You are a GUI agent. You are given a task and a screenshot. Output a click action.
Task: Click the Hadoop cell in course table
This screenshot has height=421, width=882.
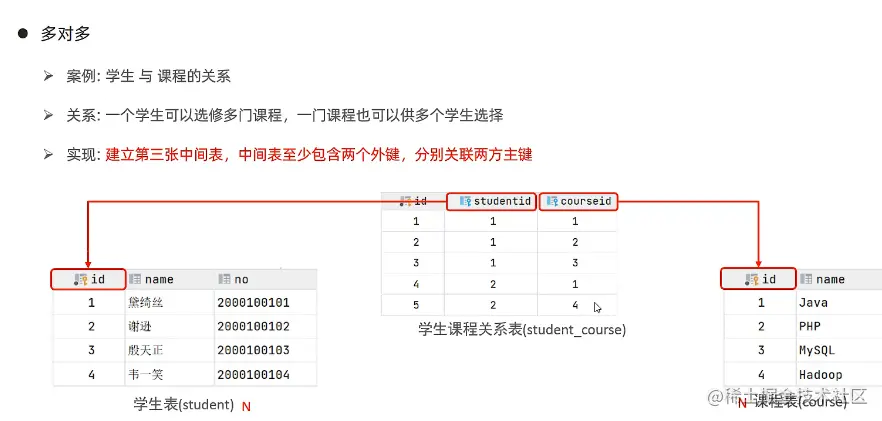tap(839, 374)
